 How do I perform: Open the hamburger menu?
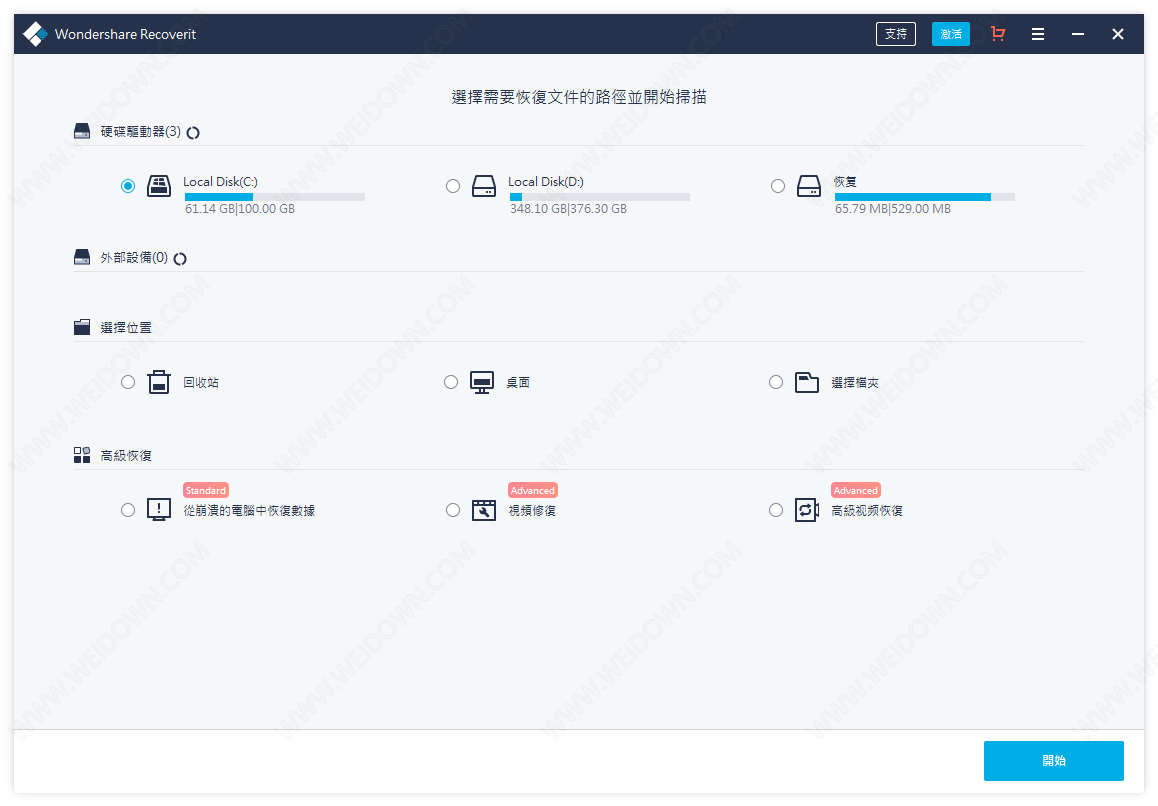coord(1038,34)
